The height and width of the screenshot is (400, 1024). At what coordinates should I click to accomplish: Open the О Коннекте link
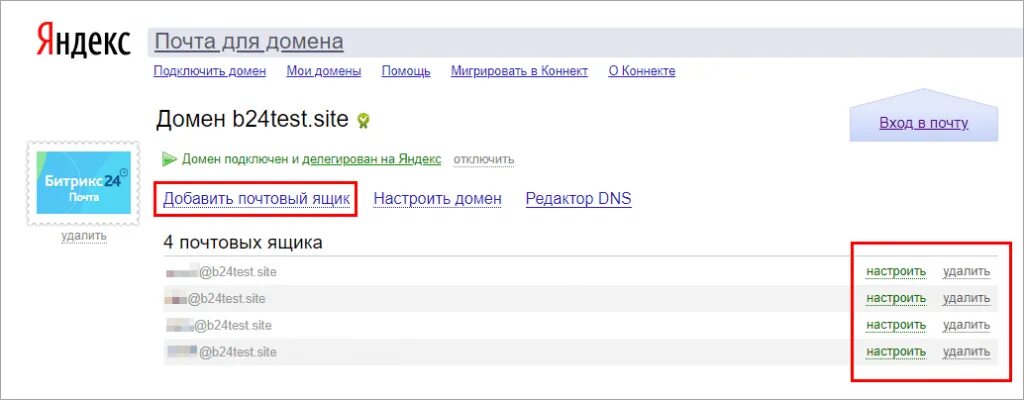tap(642, 71)
